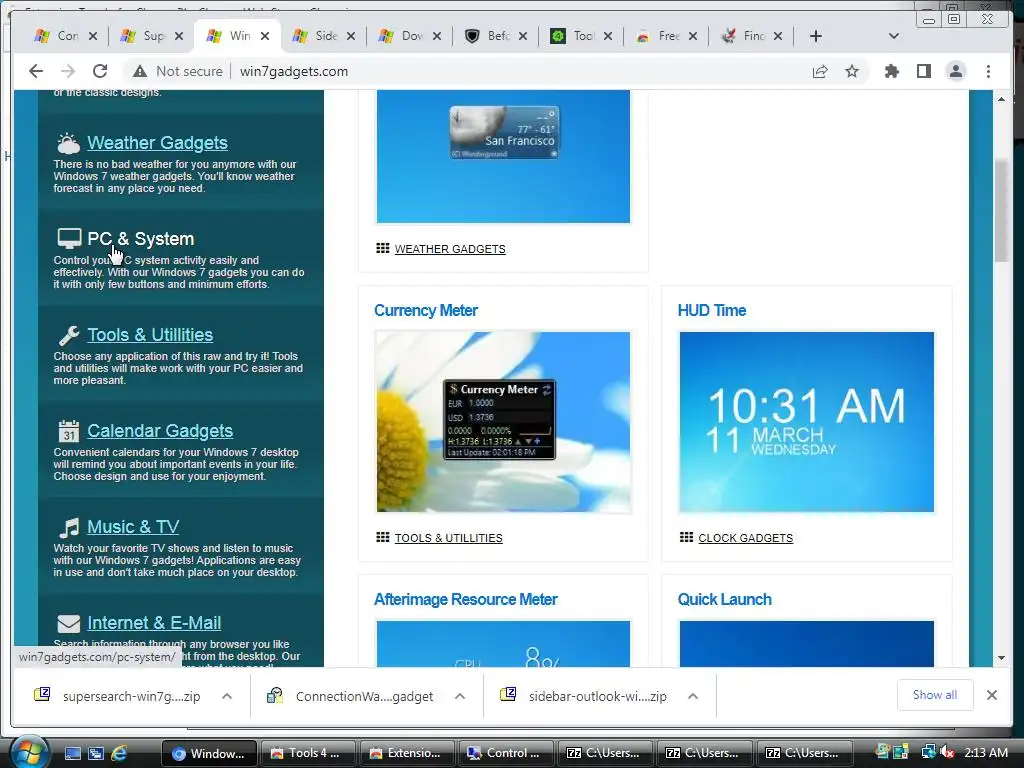Click the envelope icon beside Internet & E-Mail
The width and height of the screenshot is (1024, 768).
69,624
